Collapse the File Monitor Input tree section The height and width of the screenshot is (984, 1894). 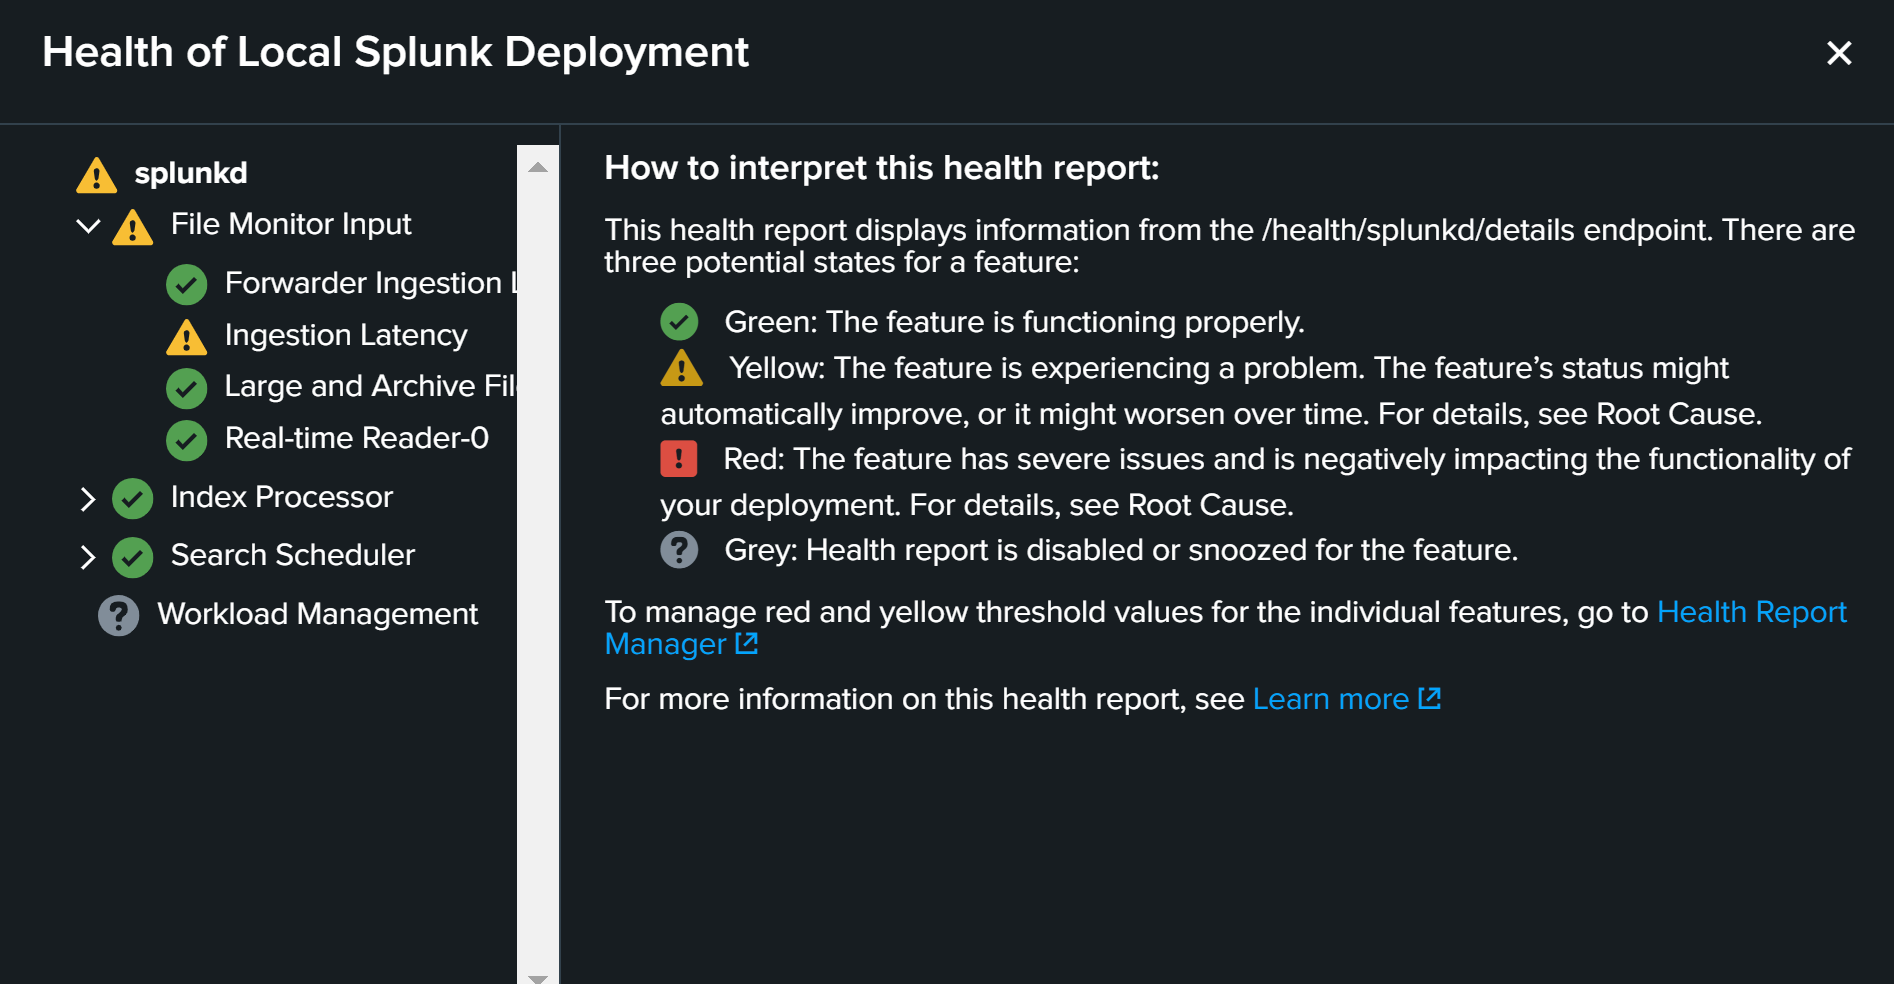click(87, 225)
